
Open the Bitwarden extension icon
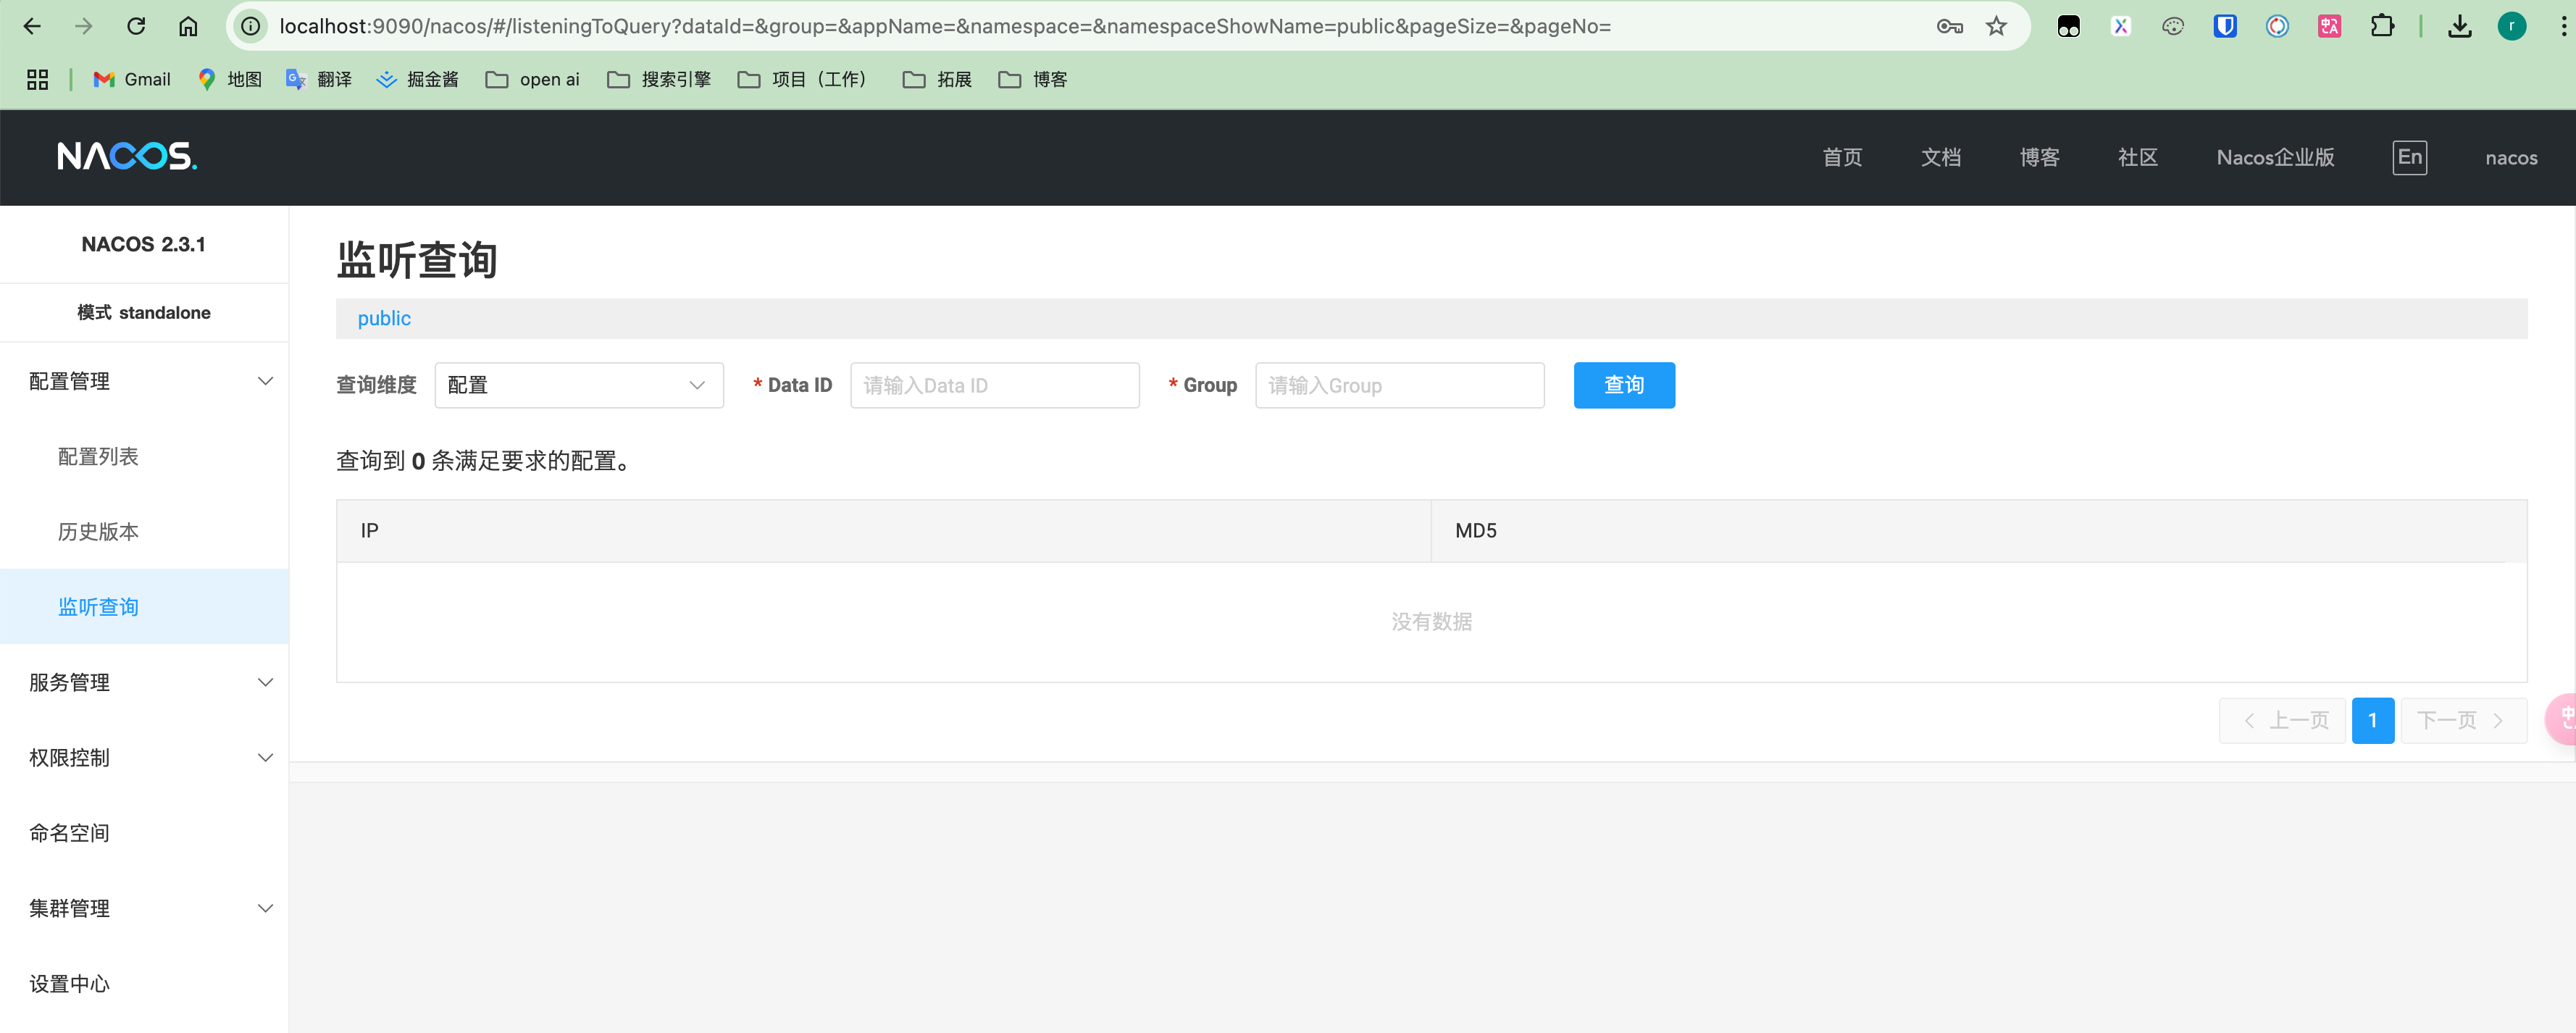click(2224, 26)
